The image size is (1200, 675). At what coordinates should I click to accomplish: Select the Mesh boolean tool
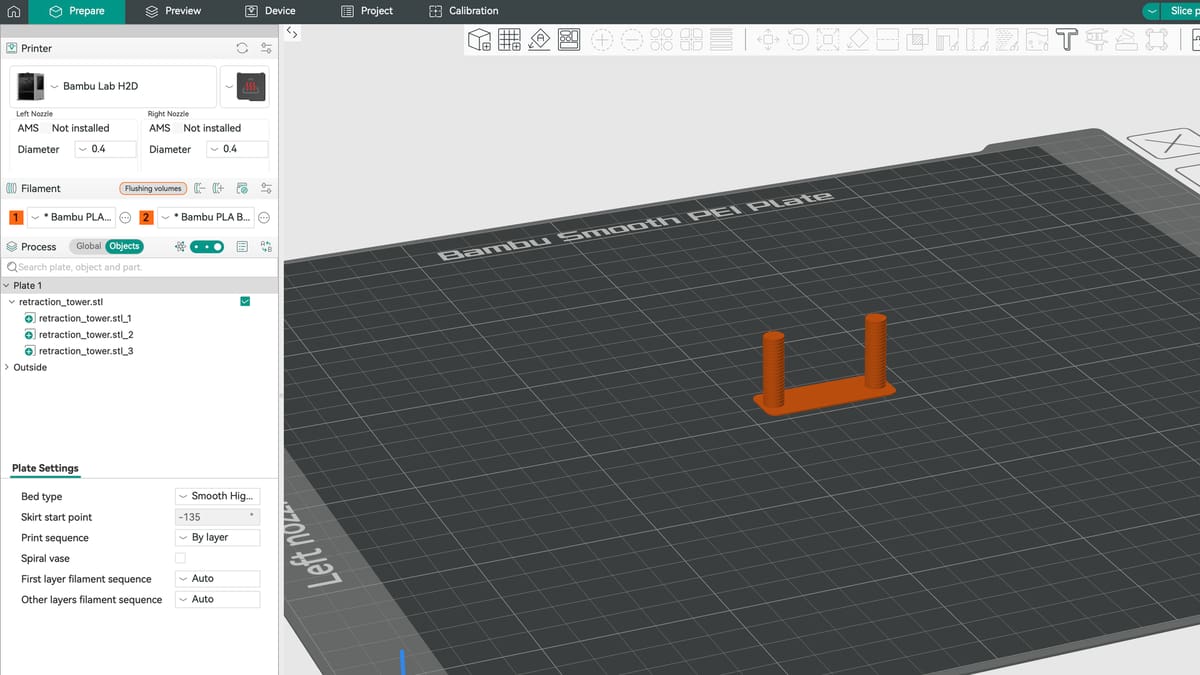[x=918, y=40]
